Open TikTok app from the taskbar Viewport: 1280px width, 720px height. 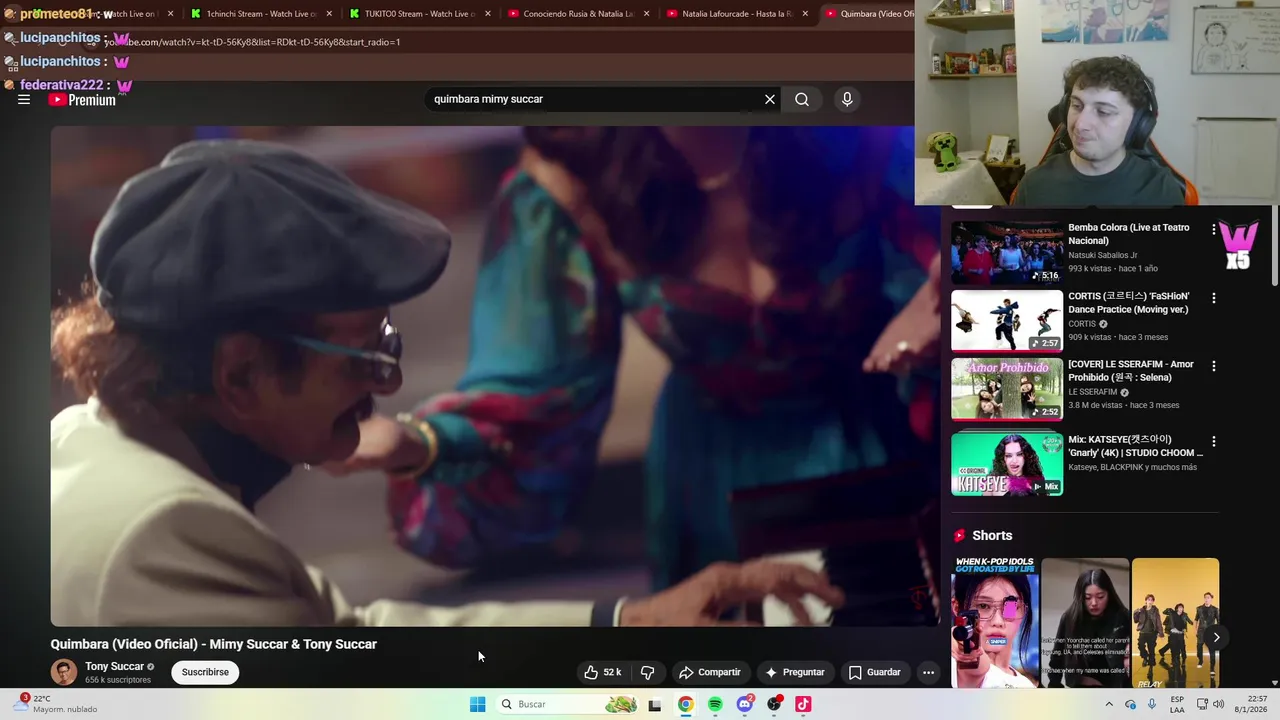[803, 704]
